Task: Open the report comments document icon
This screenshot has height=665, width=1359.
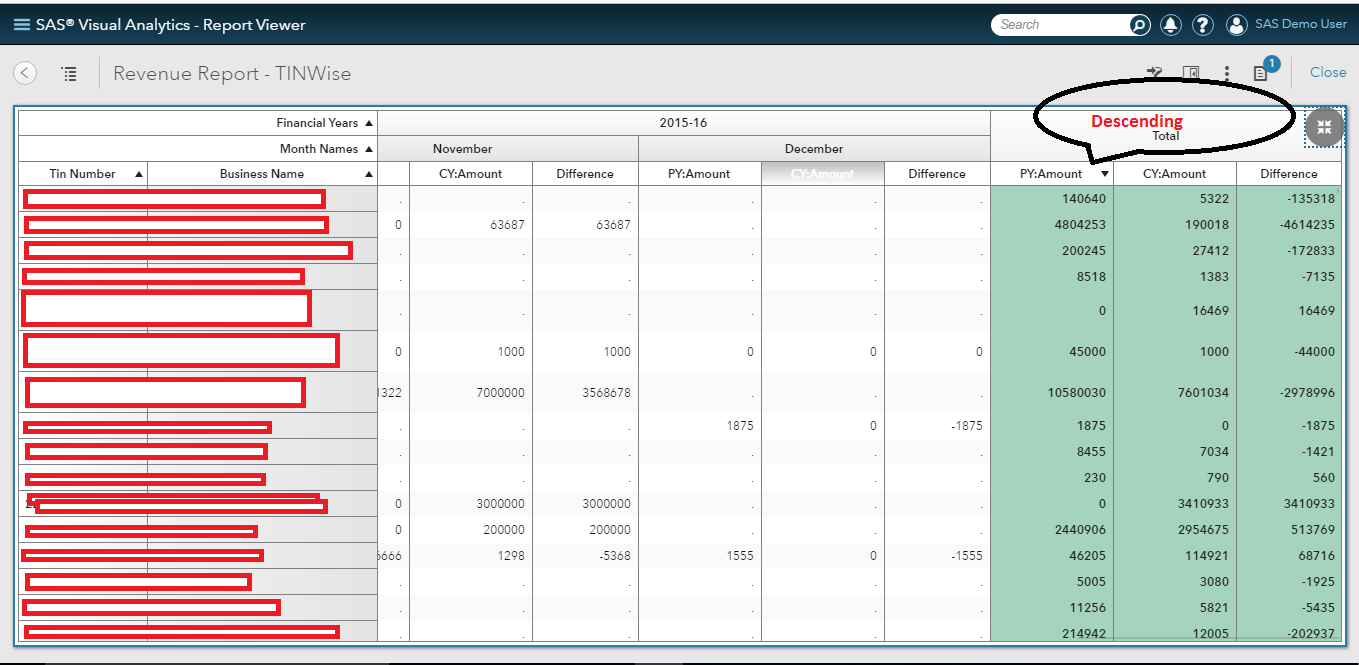Action: [1260, 73]
